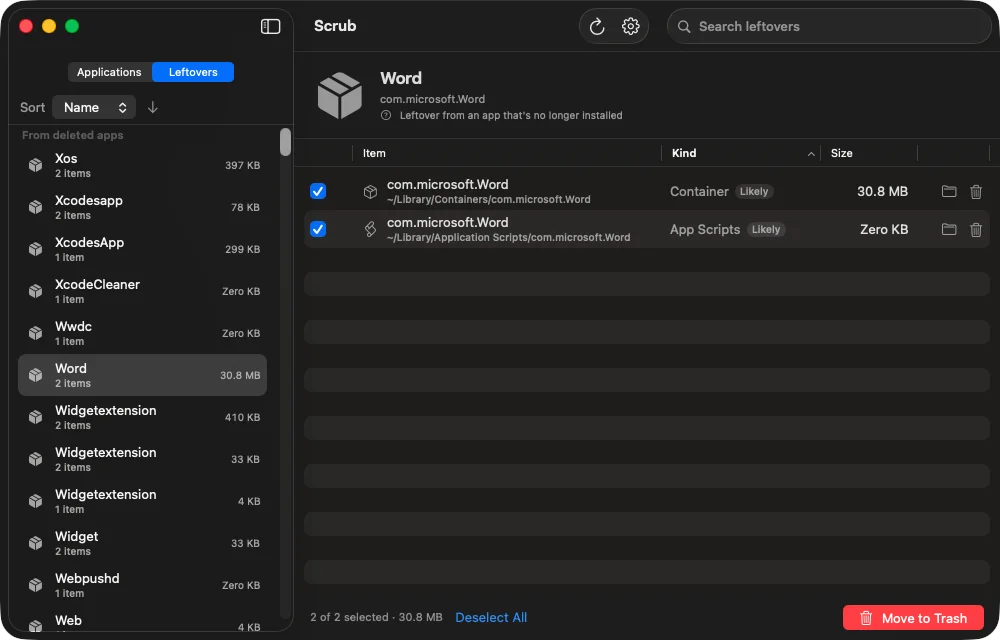Select the Widget 33 KB entry

click(143, 543)
